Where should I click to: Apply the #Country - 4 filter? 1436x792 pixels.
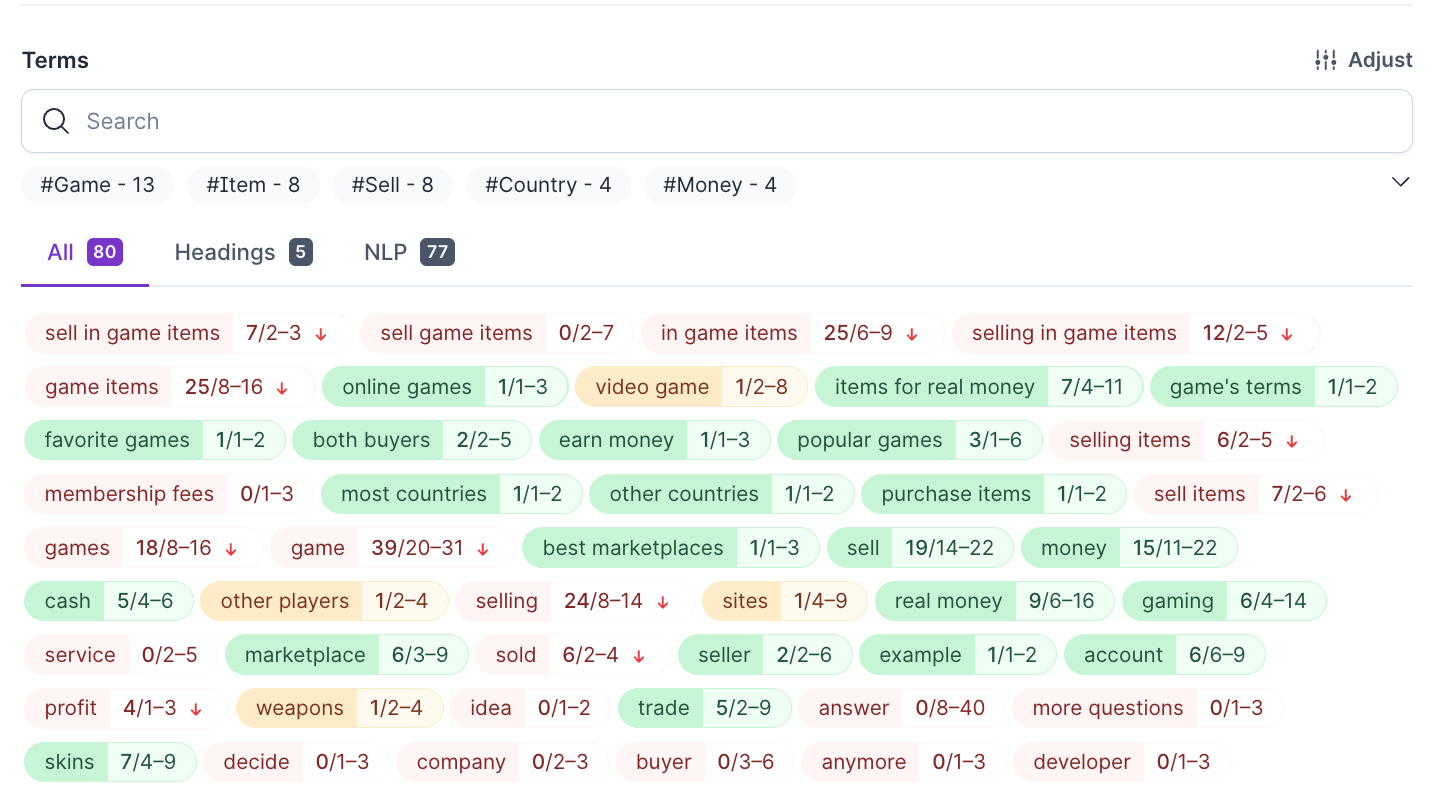coord(548,185)
